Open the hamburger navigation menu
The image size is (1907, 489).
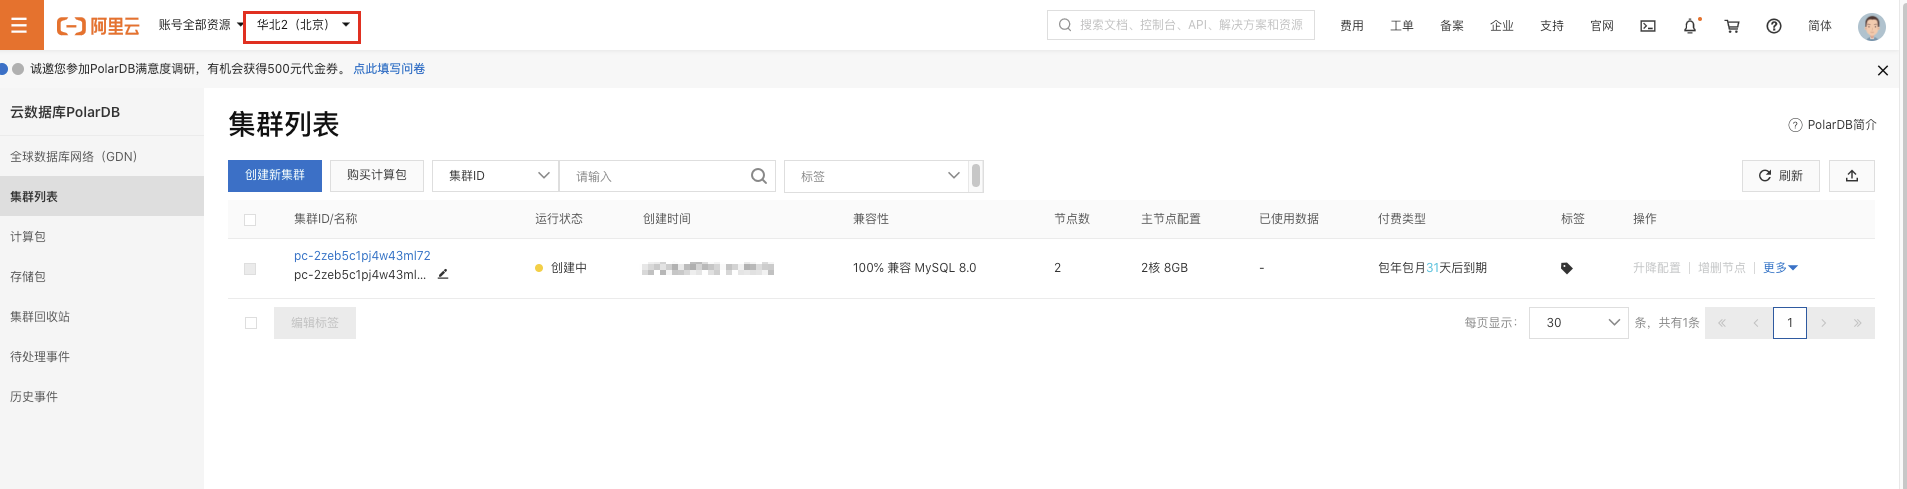coord(20,25)
